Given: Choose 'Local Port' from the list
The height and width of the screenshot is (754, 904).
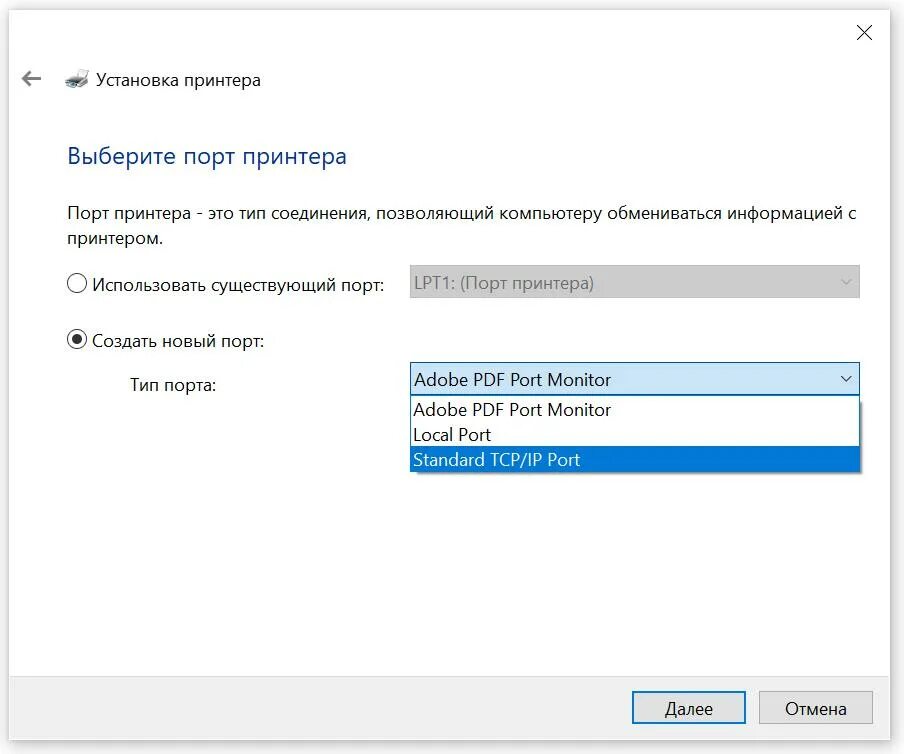Looking at the screenshot, I should click(x=634, y=435).
